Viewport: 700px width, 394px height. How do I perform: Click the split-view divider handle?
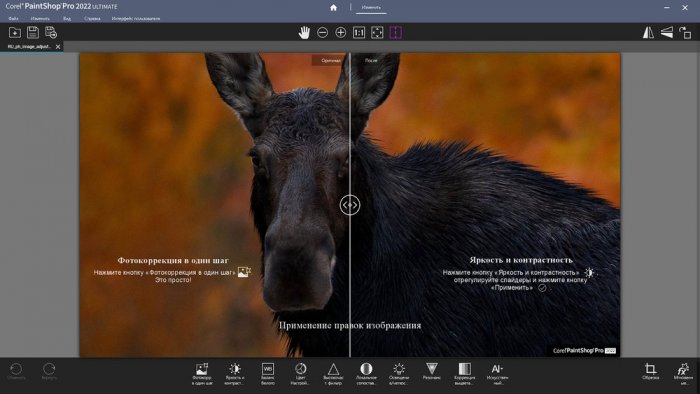350,205
